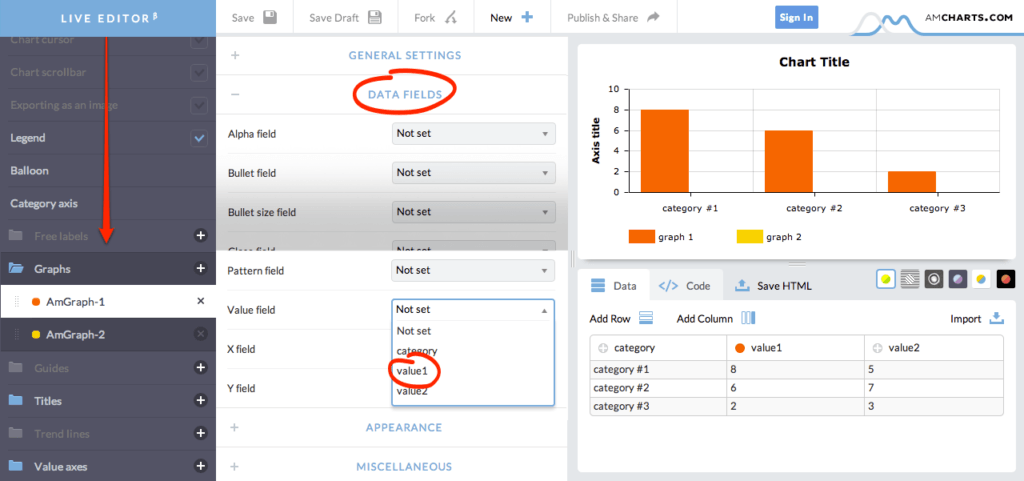Collapse the Graphs folder
1024x481 pixels.
pos(16,268)
